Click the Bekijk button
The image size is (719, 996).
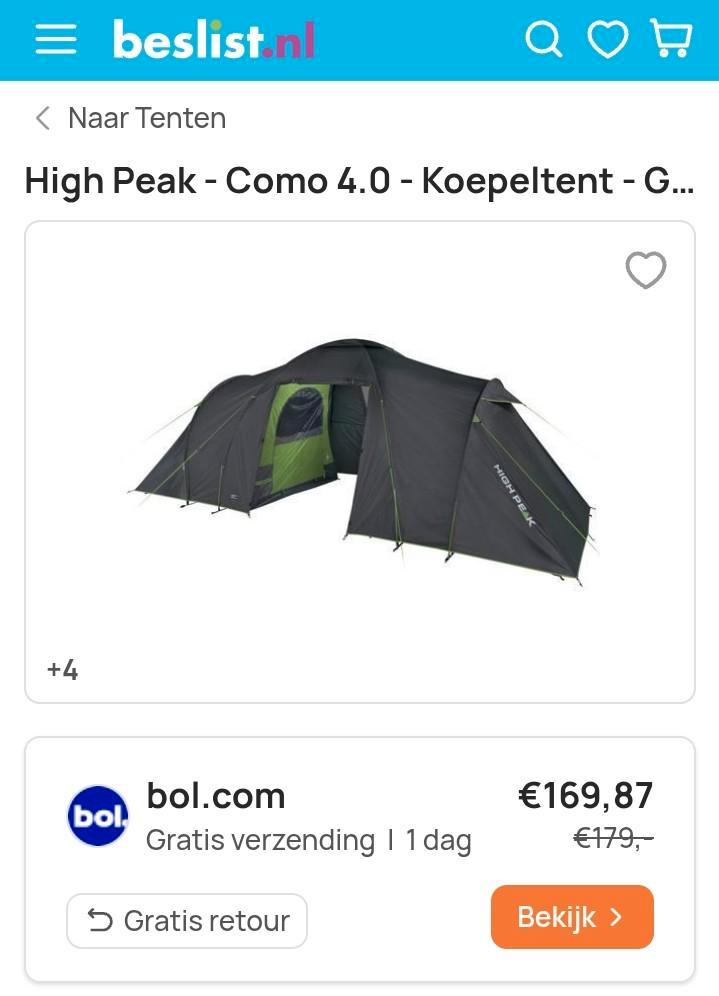tap(572, 917)
